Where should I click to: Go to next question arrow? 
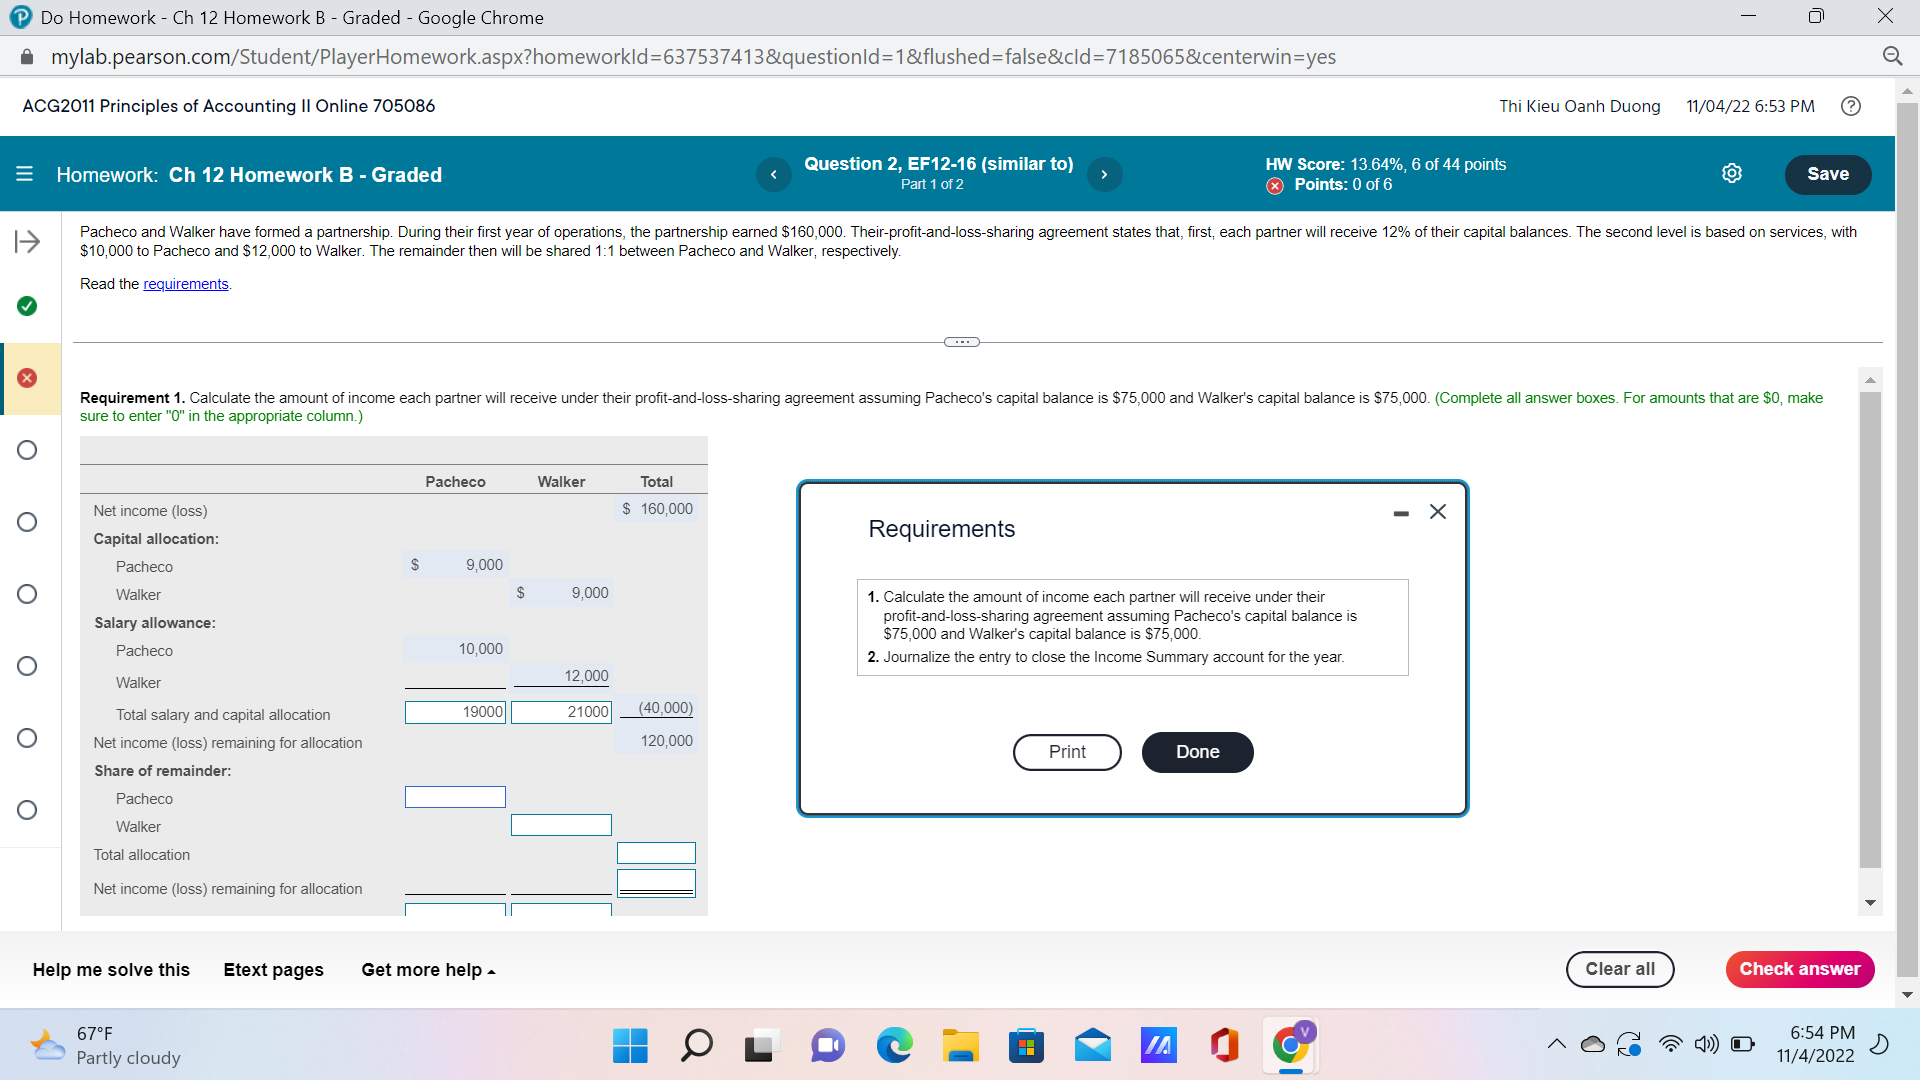pos(1104,174)
